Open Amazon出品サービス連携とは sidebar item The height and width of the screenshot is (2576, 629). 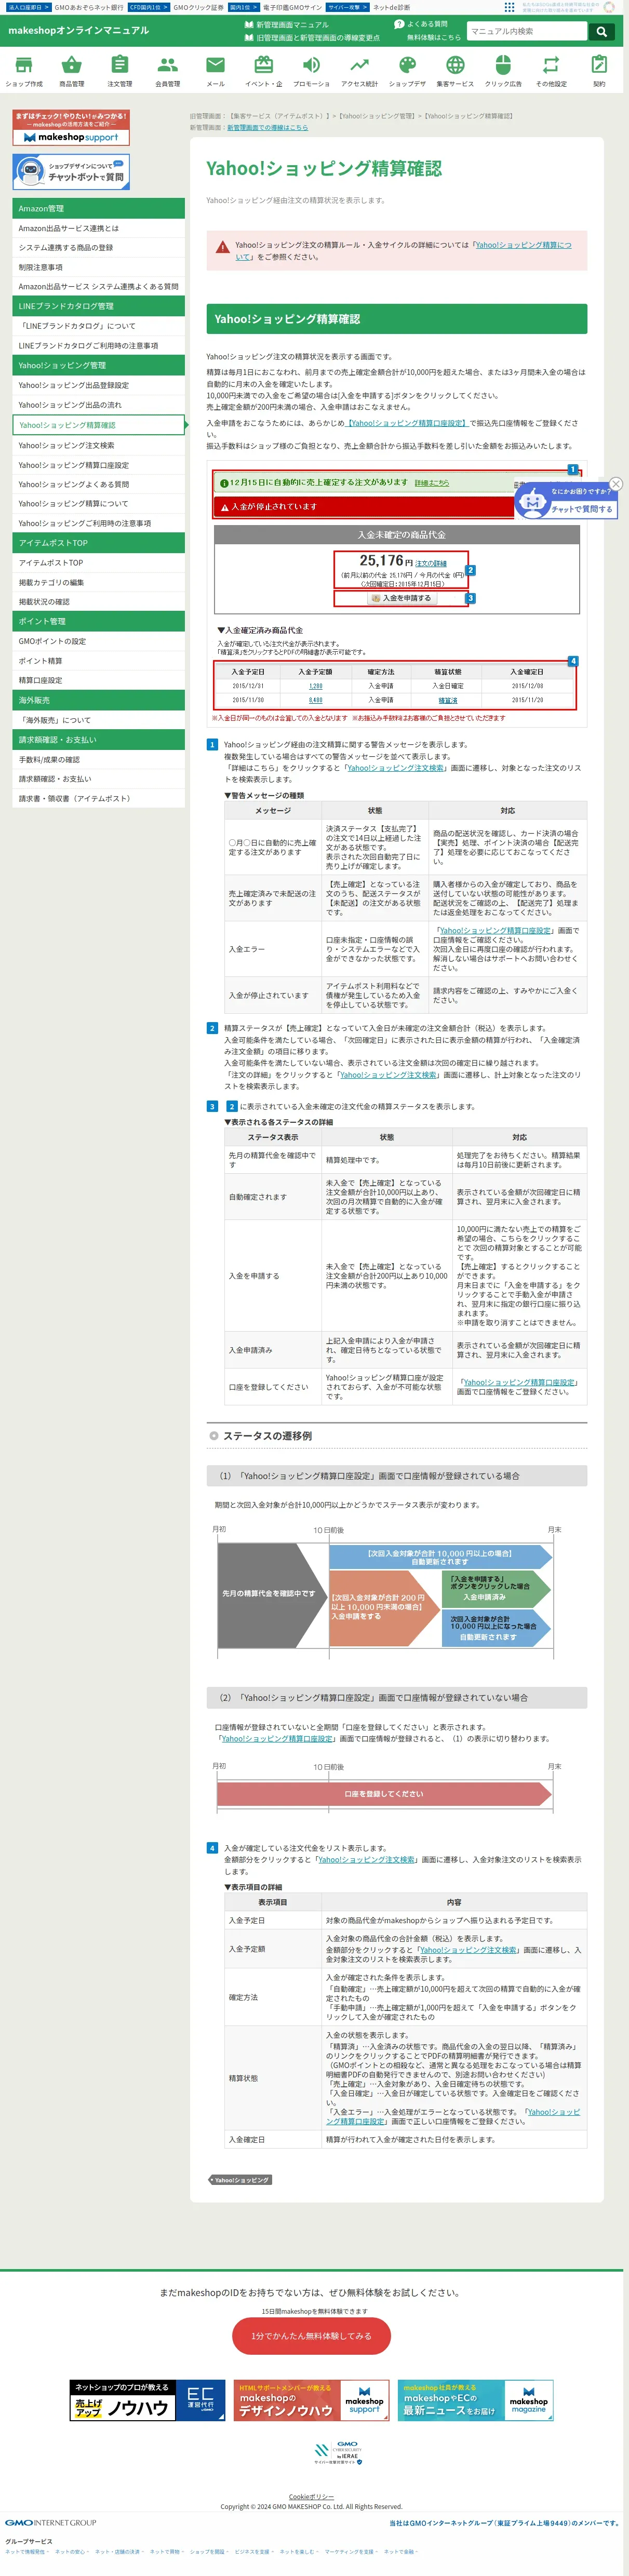click(99, 228)
